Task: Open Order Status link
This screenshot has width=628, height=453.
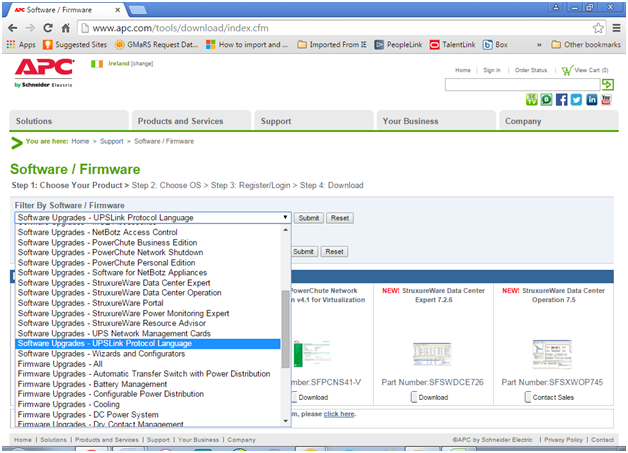Action: (x=531, y=70)
